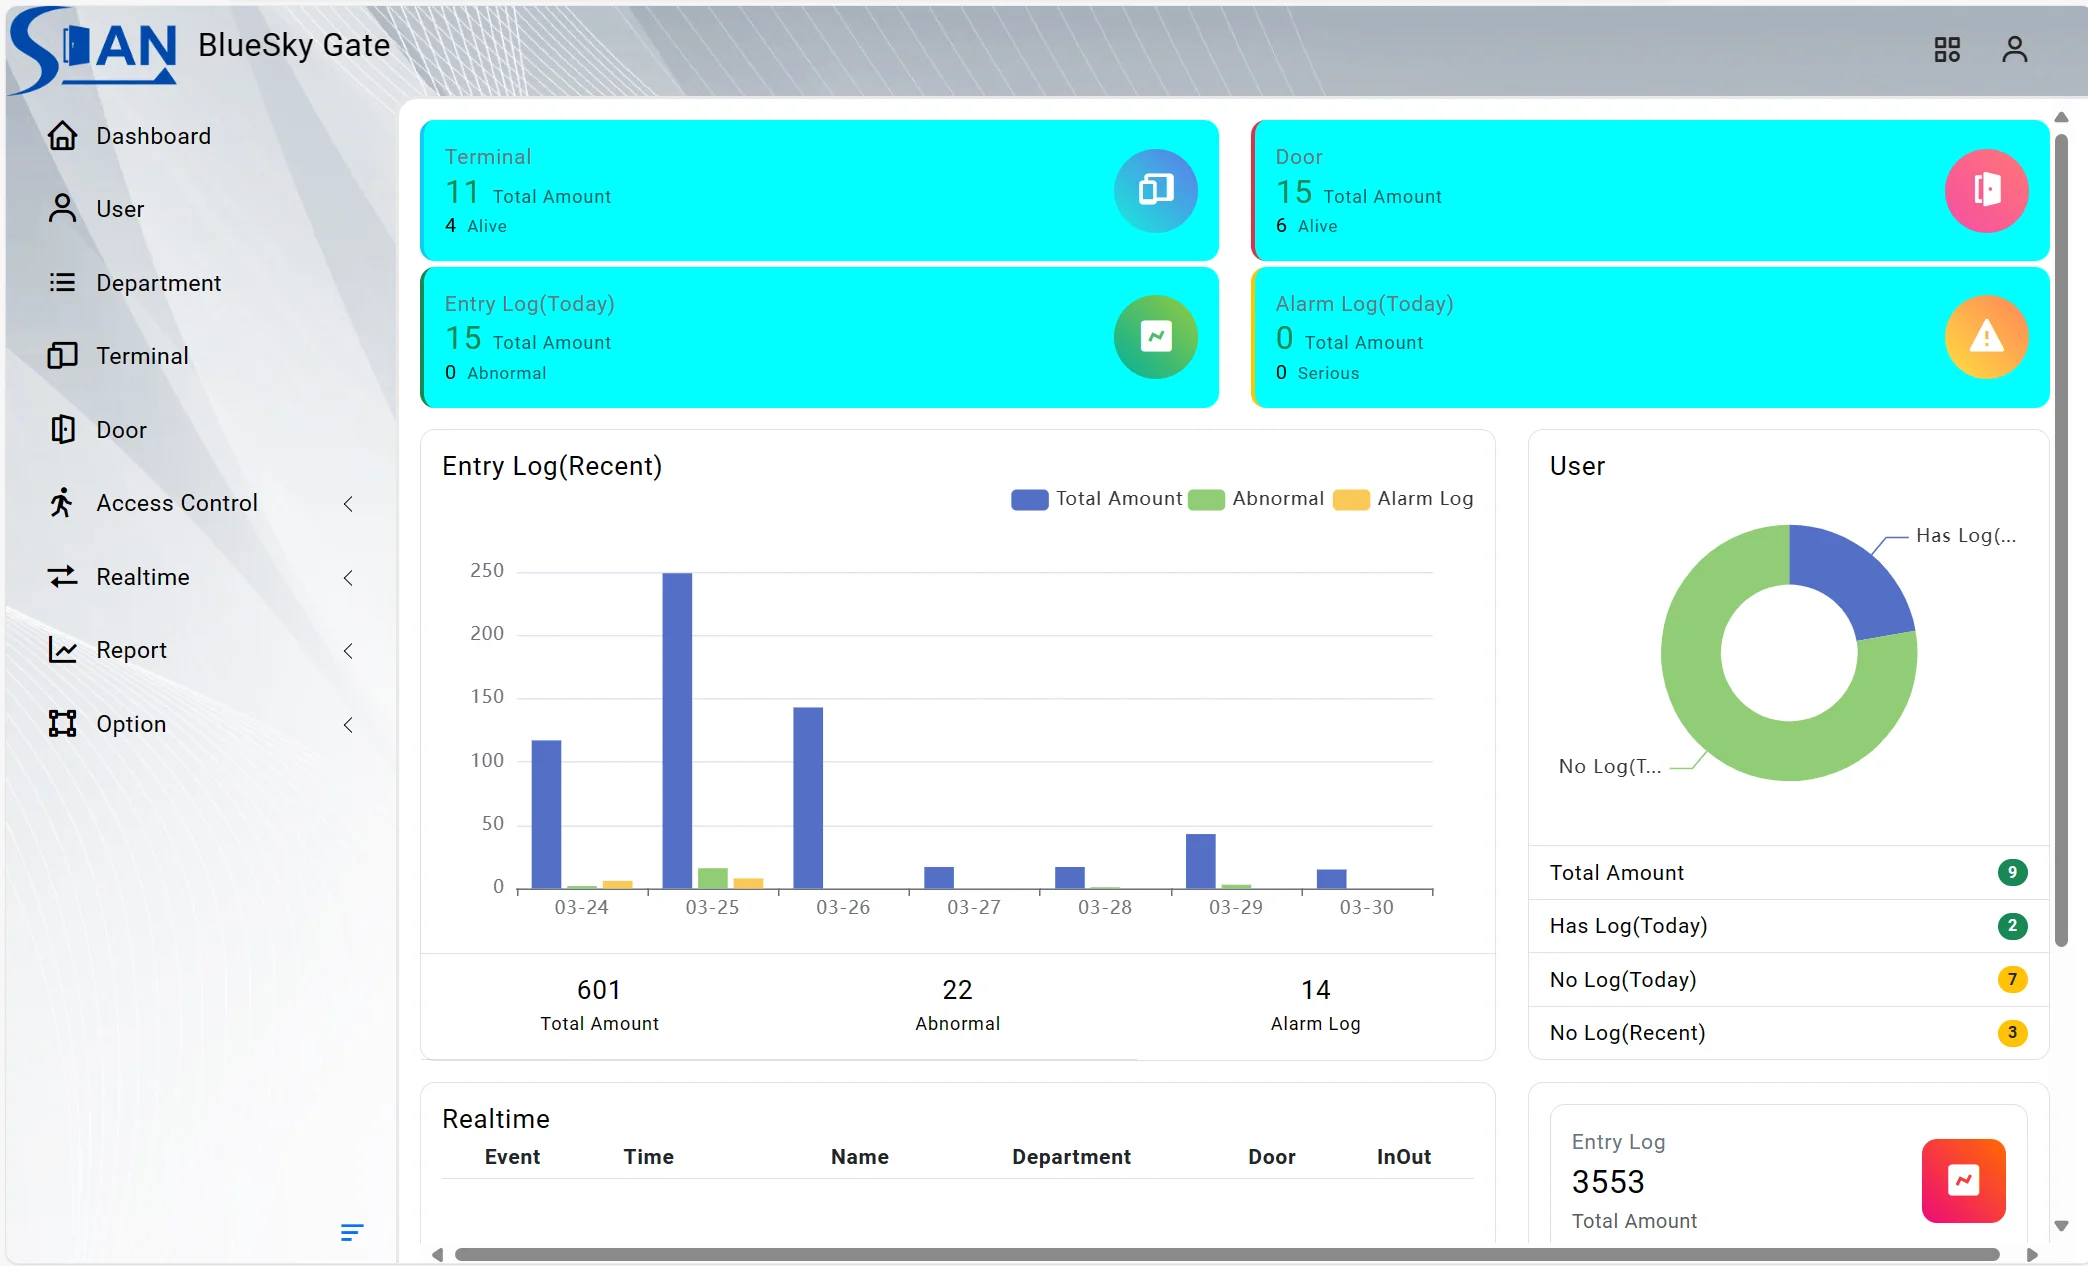Click the Terminal card's device icon
2088x1266 pixels.
(1155, 190)
